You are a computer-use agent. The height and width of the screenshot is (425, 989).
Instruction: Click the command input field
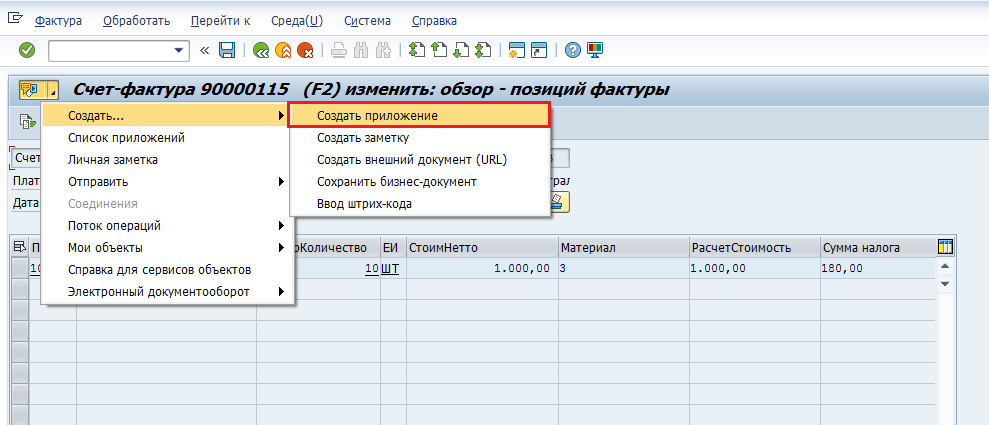(110, 50)
